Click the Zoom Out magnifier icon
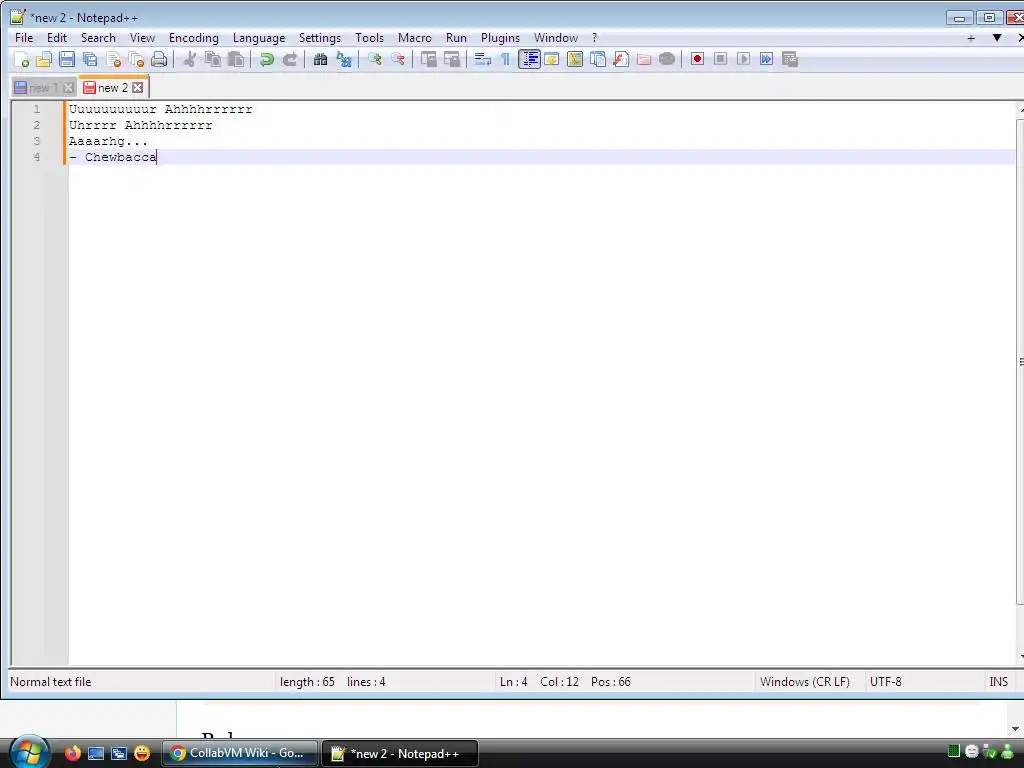1024x768 pixels. tap(398, 59)
